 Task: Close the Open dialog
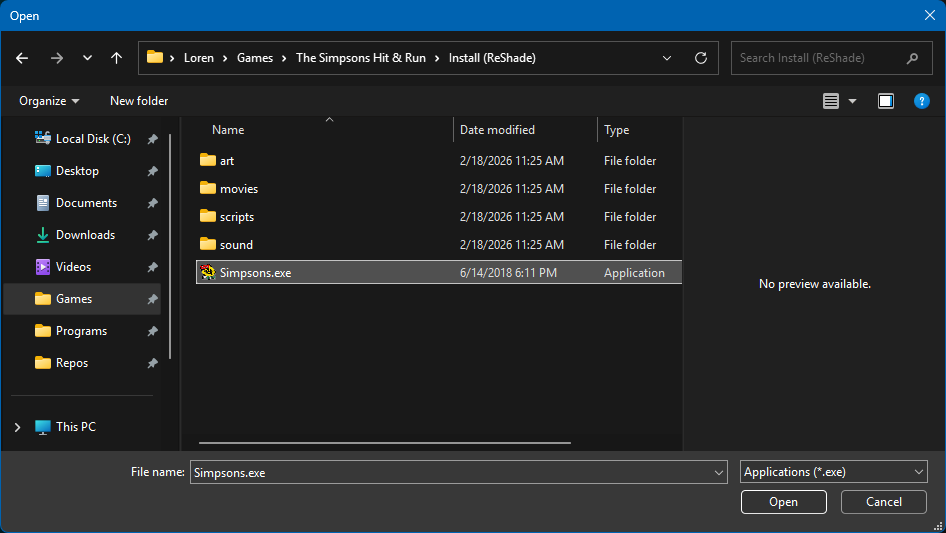[x=930, y=15]
